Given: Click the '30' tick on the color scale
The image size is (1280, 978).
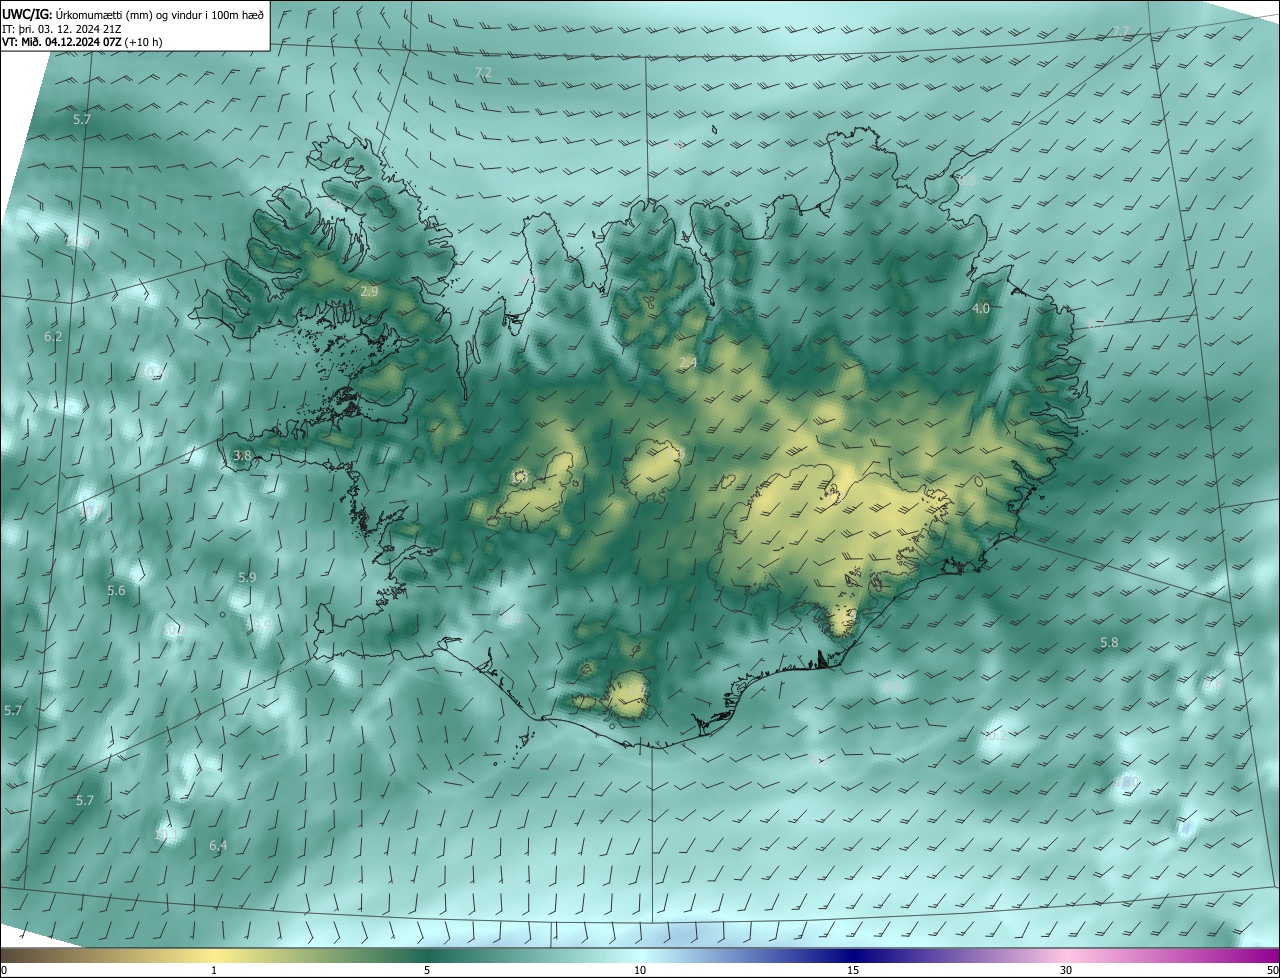Looking at the screenshot, I should [1066, 970].
